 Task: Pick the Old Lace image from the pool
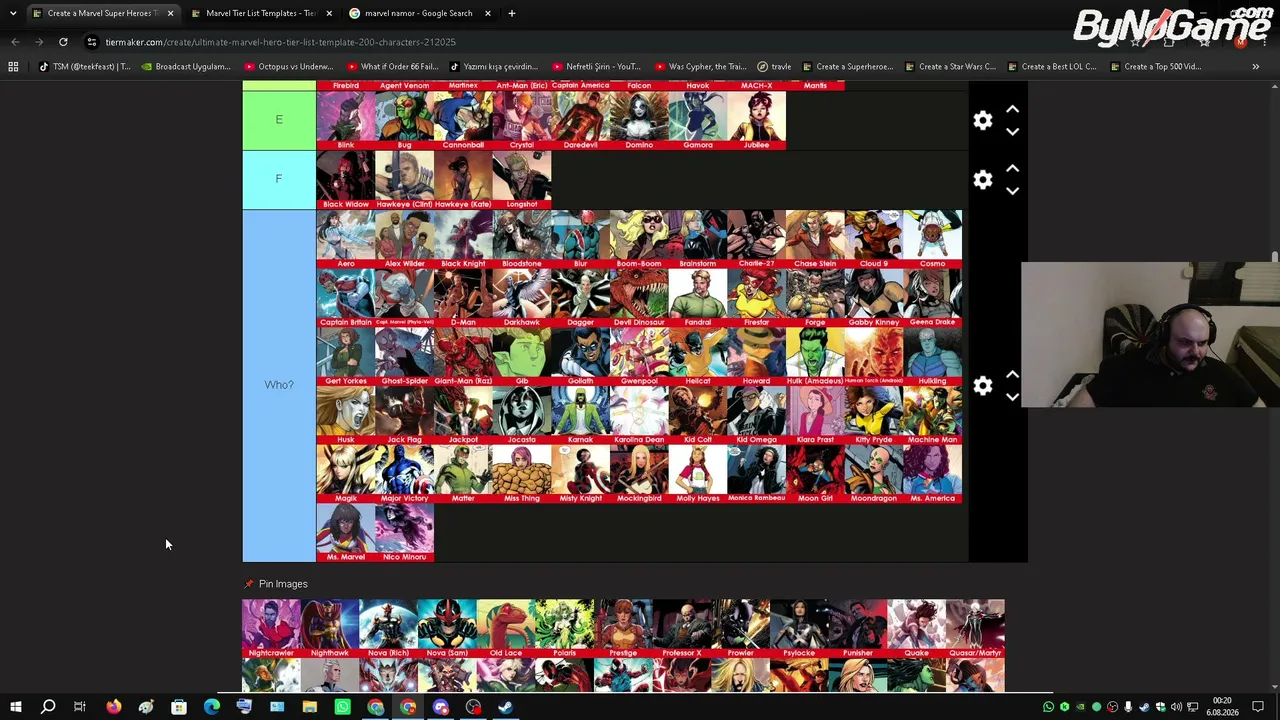click(506, 629)
